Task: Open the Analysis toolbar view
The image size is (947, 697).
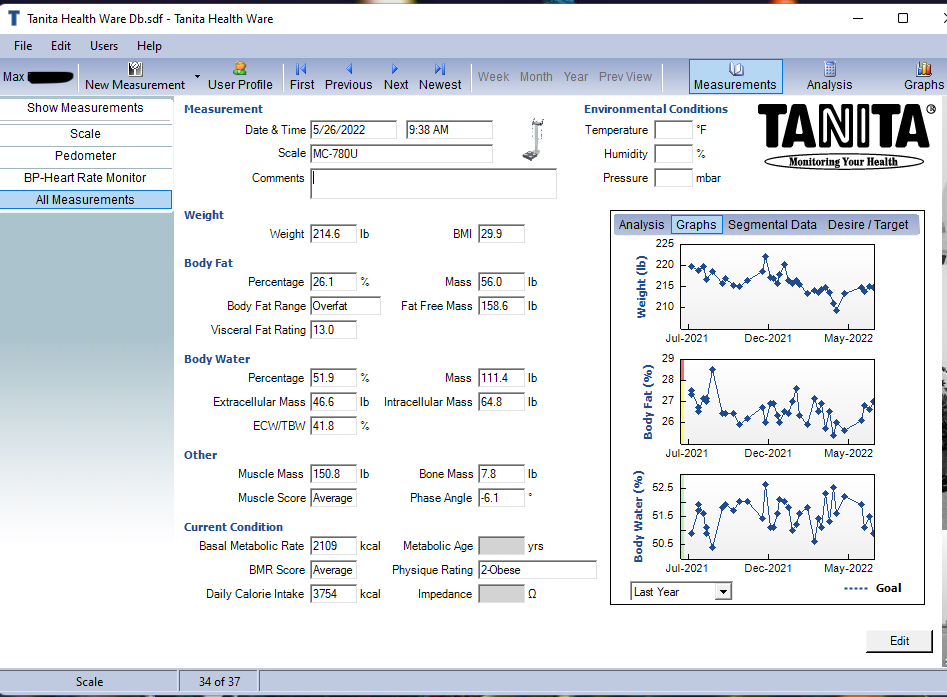Action: [829, 77]
